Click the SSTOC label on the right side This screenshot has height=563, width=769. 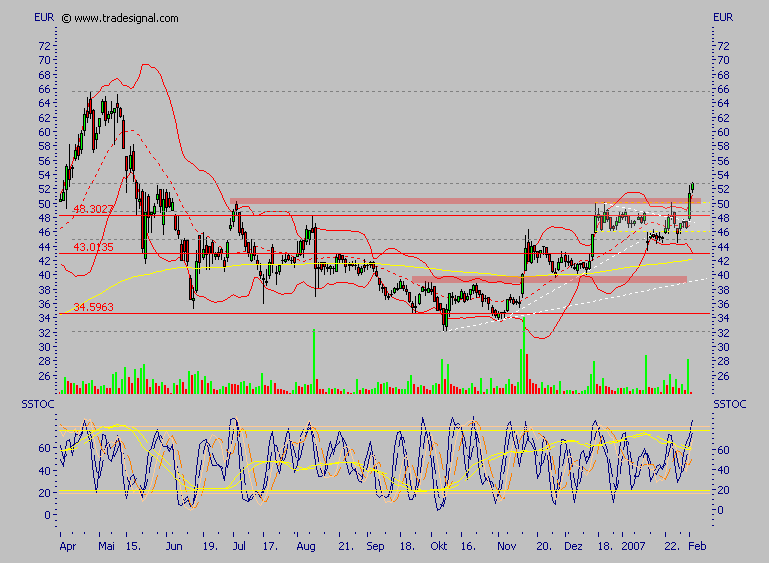point(730,403)
